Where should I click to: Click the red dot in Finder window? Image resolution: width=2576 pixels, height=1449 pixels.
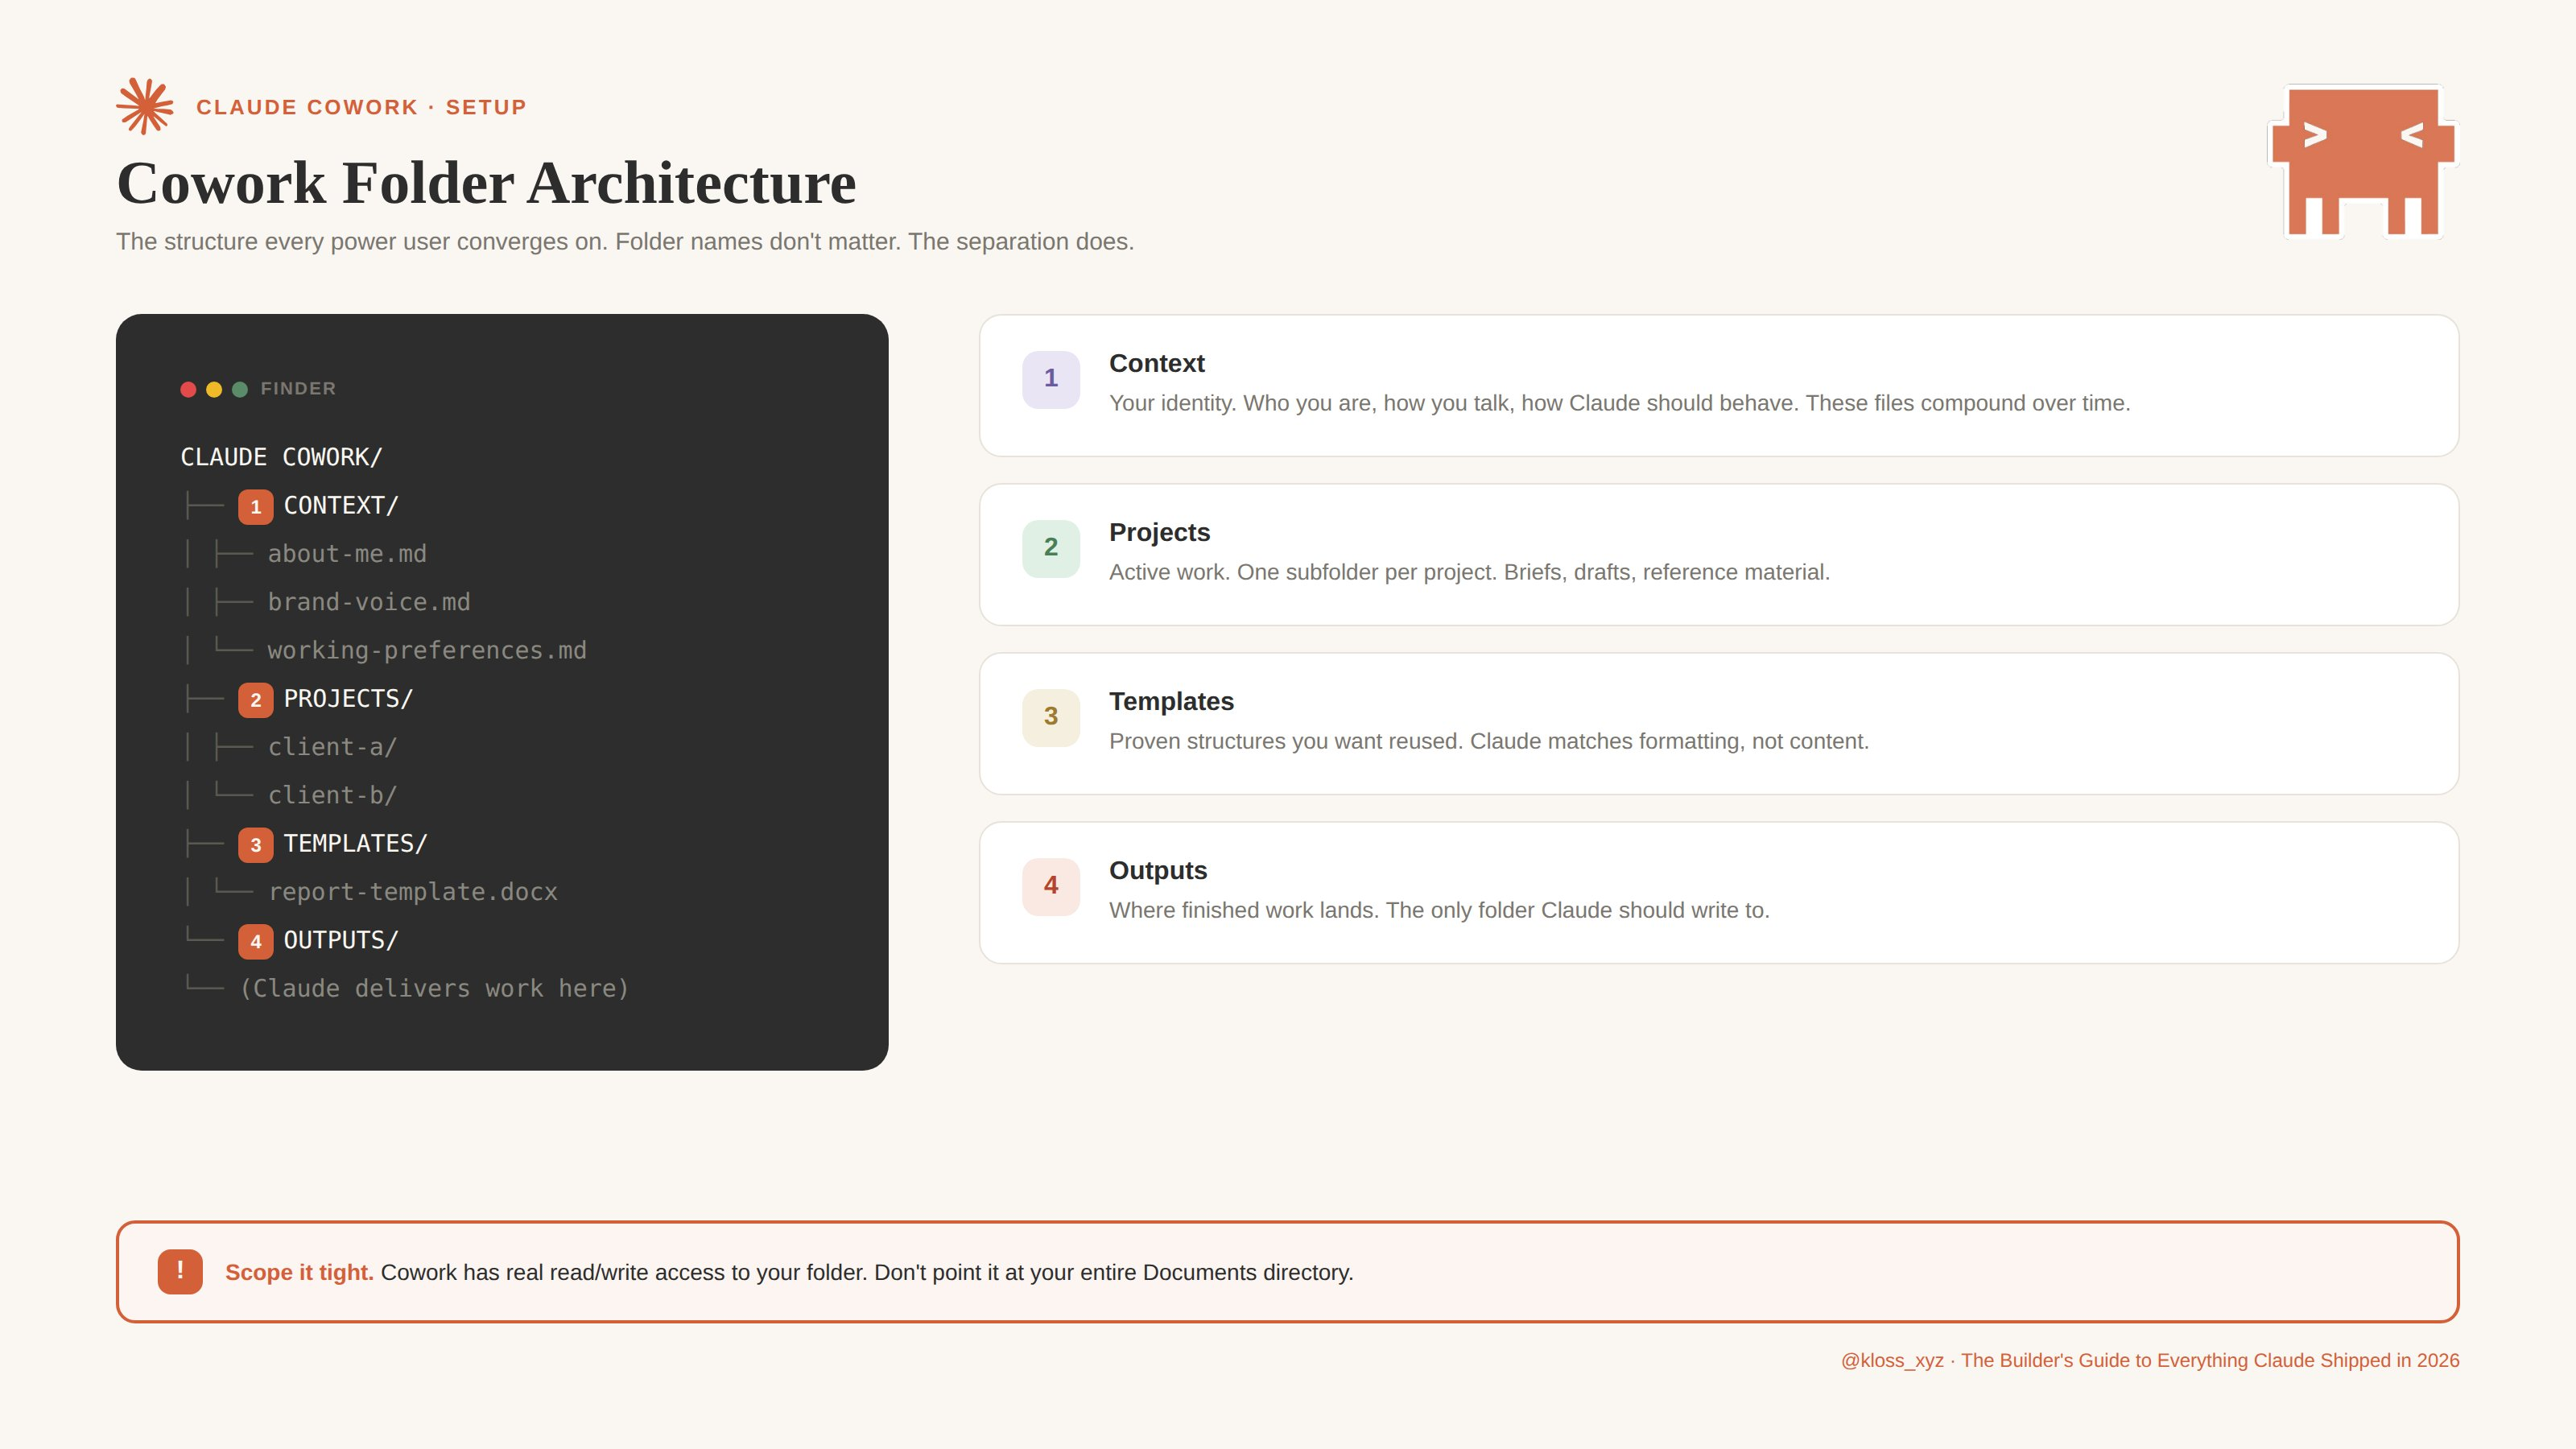tap(188, 389)
